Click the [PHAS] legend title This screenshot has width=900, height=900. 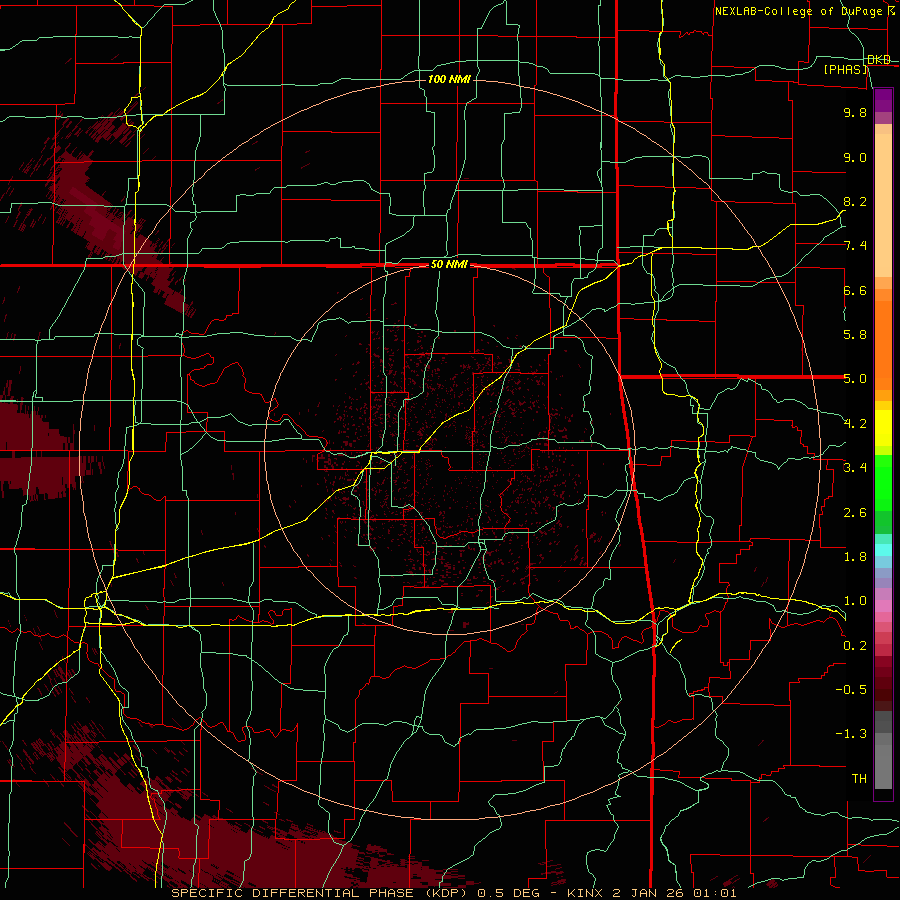coord(845,69)
